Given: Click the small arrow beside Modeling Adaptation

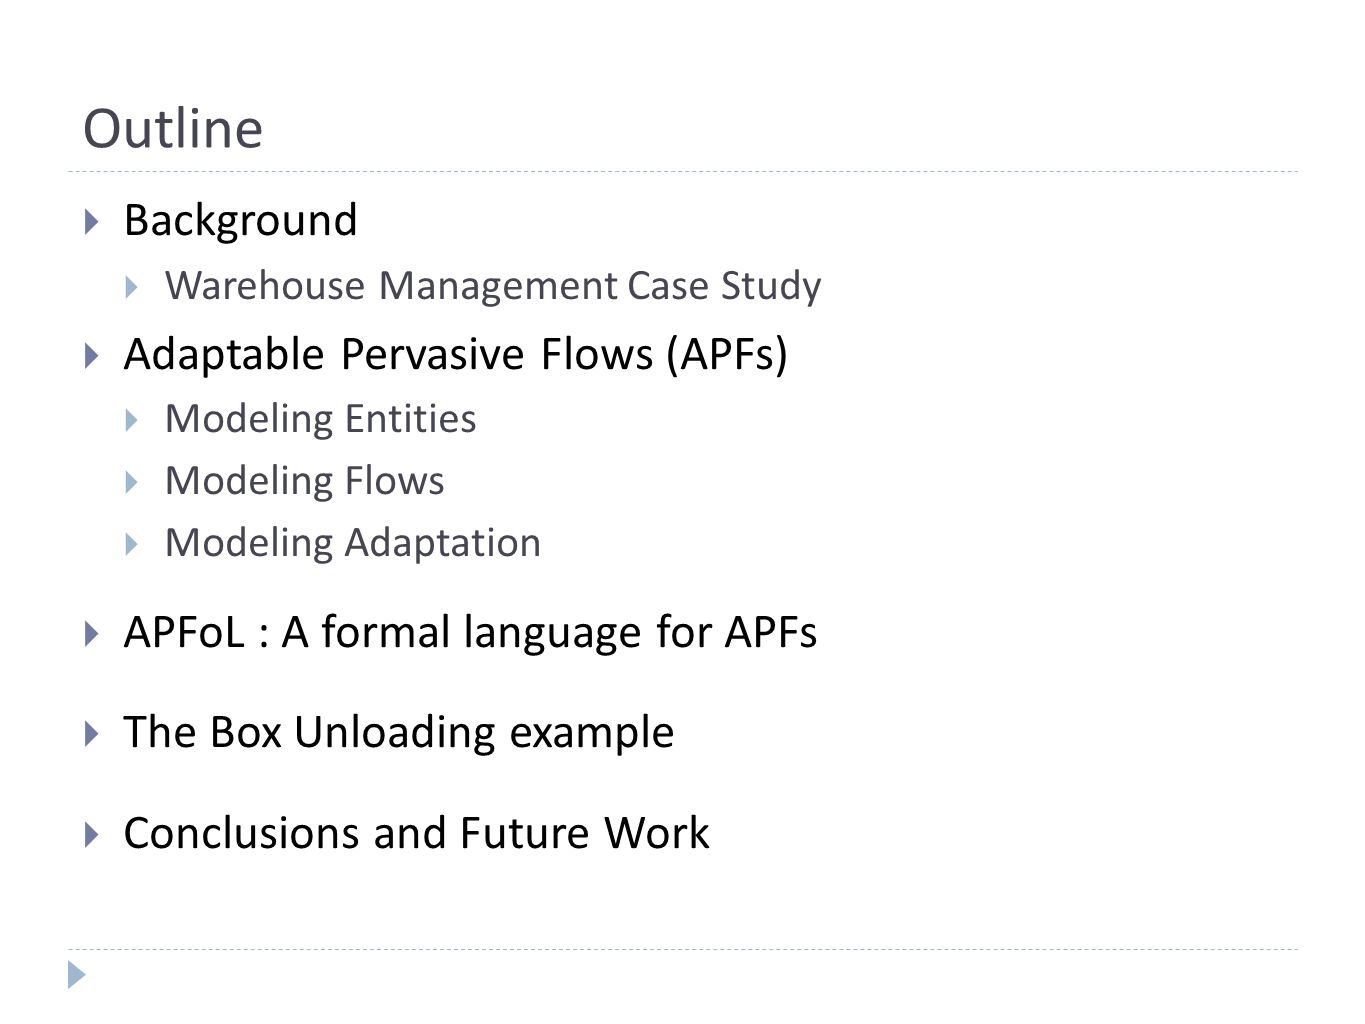Looking at the screenshot, I should pos(132,544).
